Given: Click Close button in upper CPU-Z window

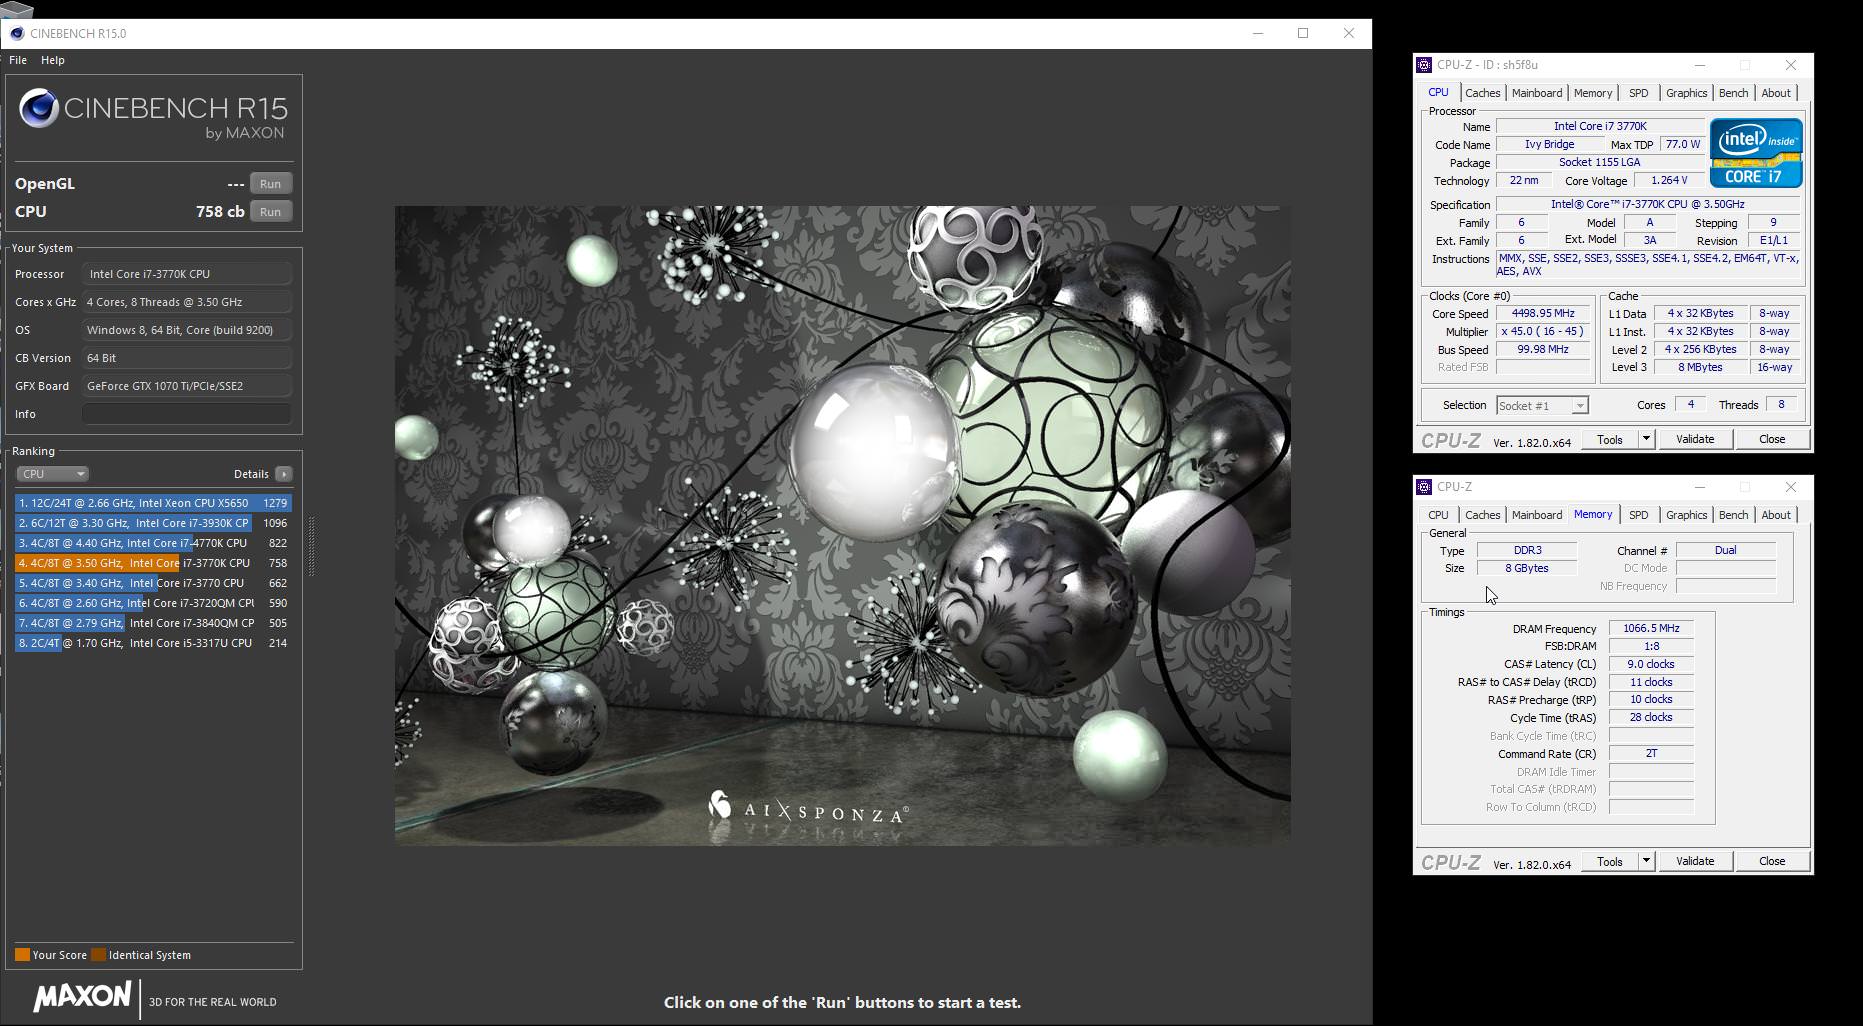Looking at the screenshot, I should tap(1772, 439).
